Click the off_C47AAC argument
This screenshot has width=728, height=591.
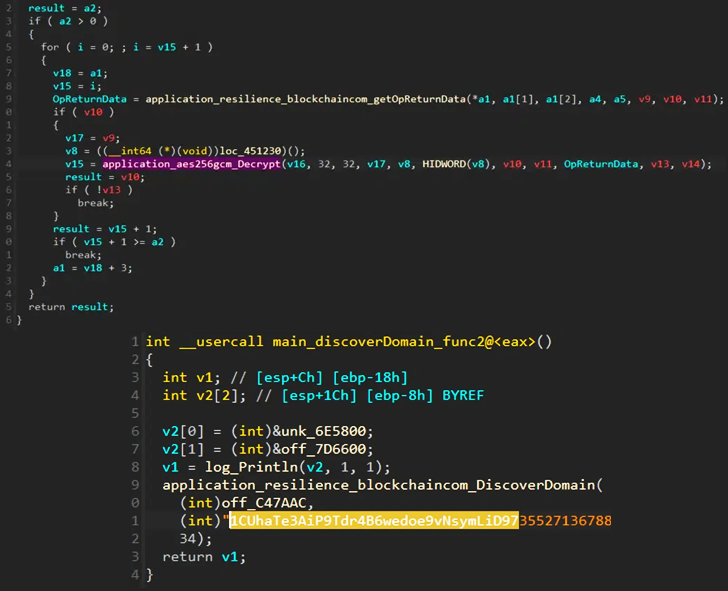point(264,503)
